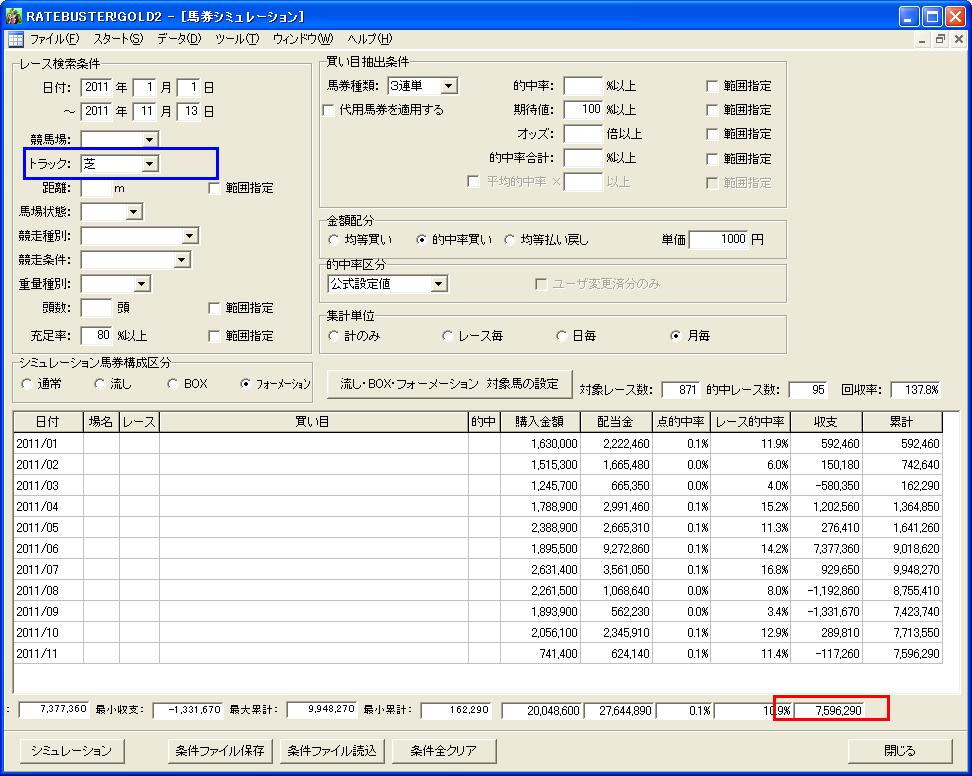Select 流し ticket composition radio

99,384
